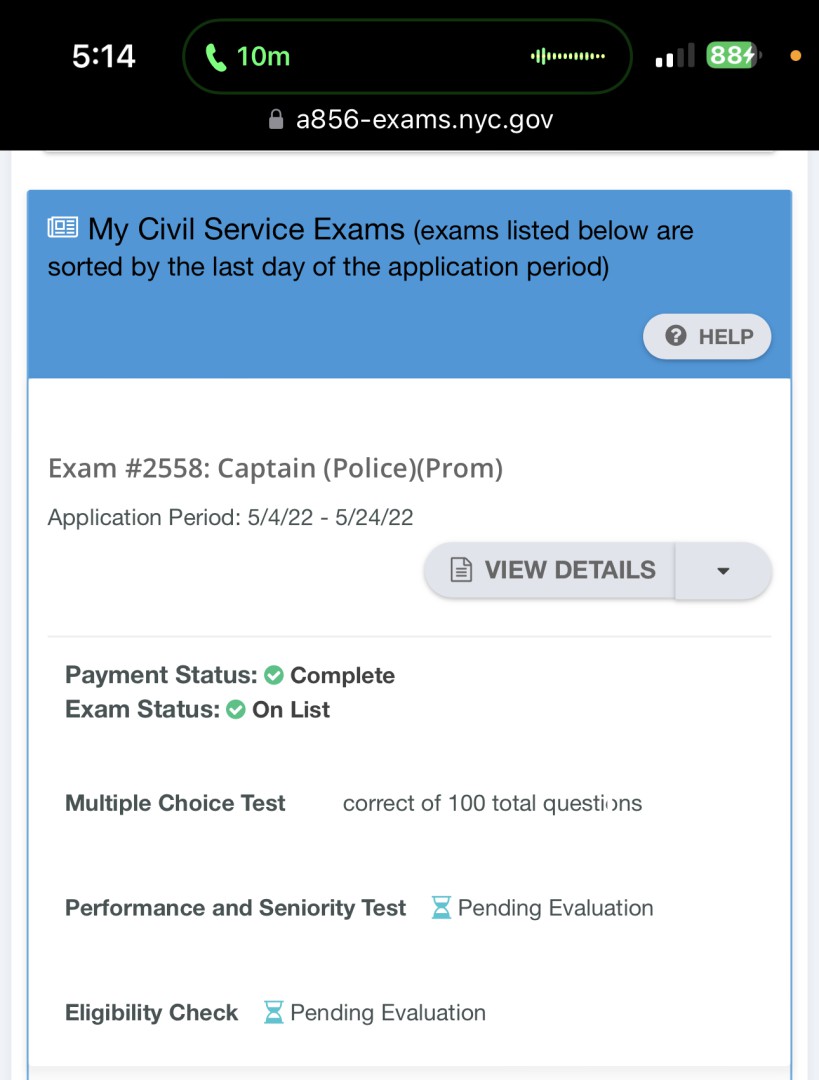Tap the a856-exams.nyc.gov address bar

click(424, 120)
